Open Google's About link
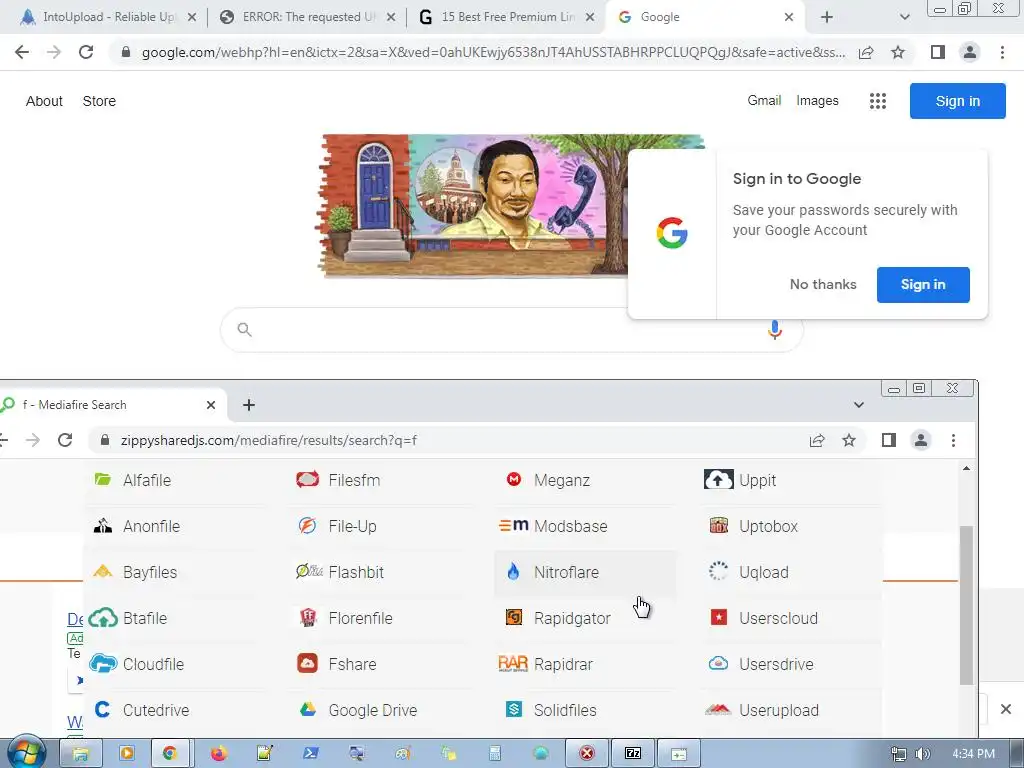The width and height of the screenshot is (1024, 768). [44, 101]
